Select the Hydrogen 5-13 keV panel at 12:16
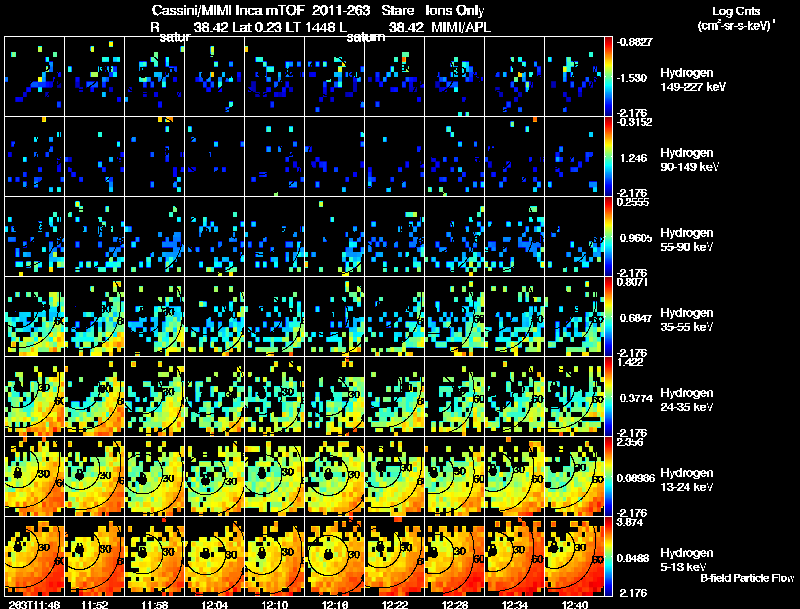The width and height of the screenshot is (800, 609). coord(335,556)
